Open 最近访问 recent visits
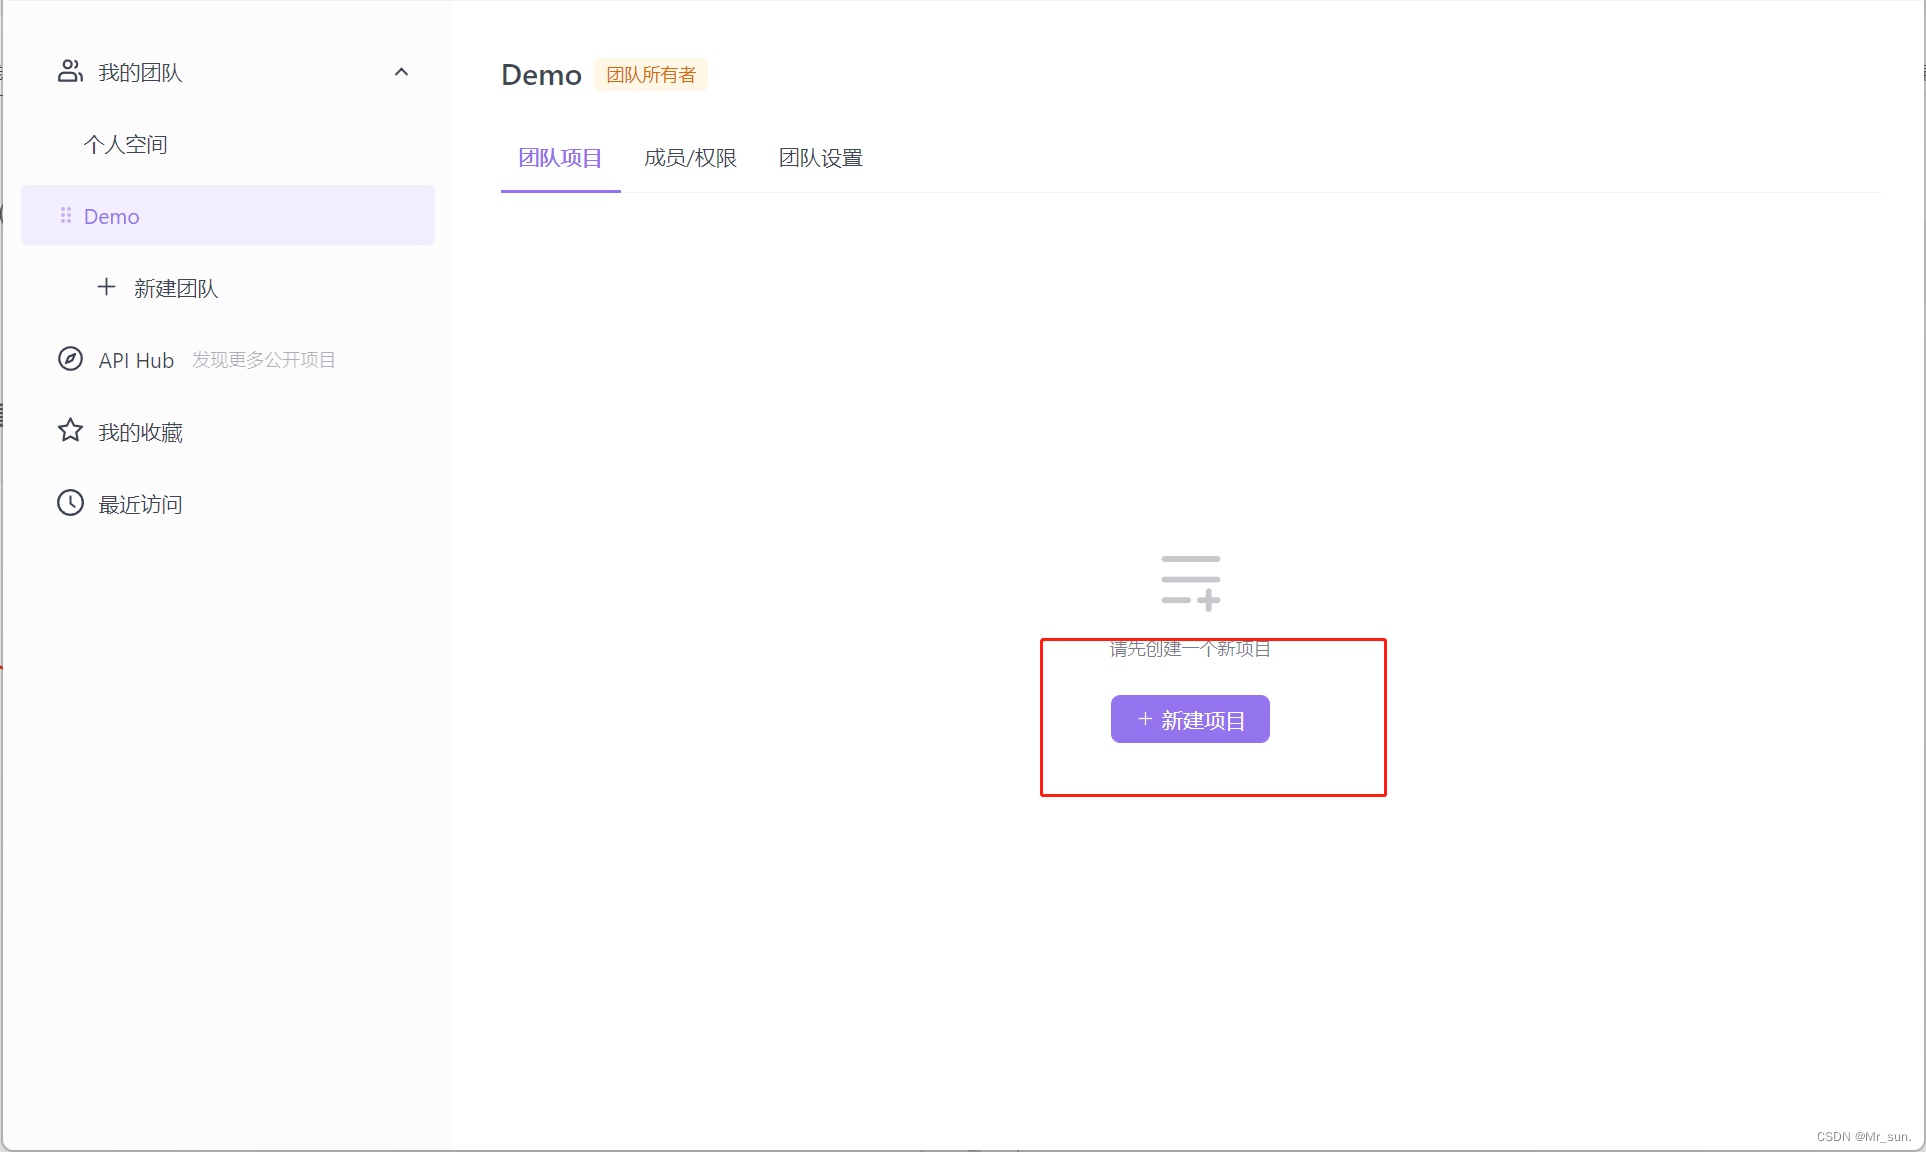 click(x=141, y=504)
